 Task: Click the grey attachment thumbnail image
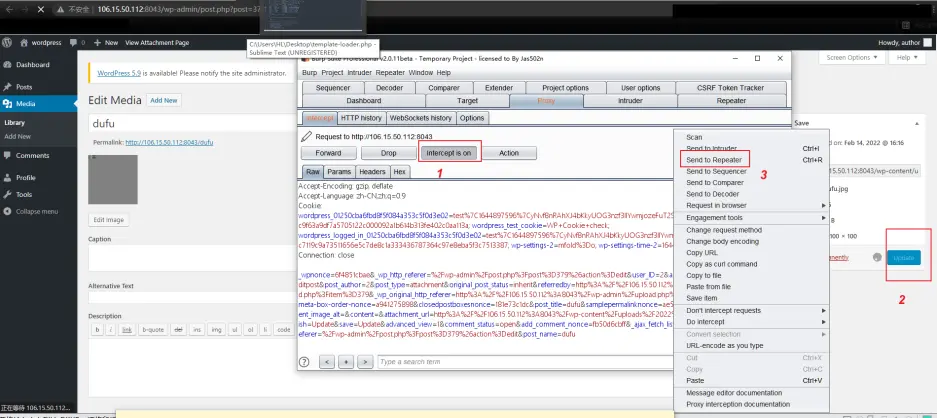(113, 179)
